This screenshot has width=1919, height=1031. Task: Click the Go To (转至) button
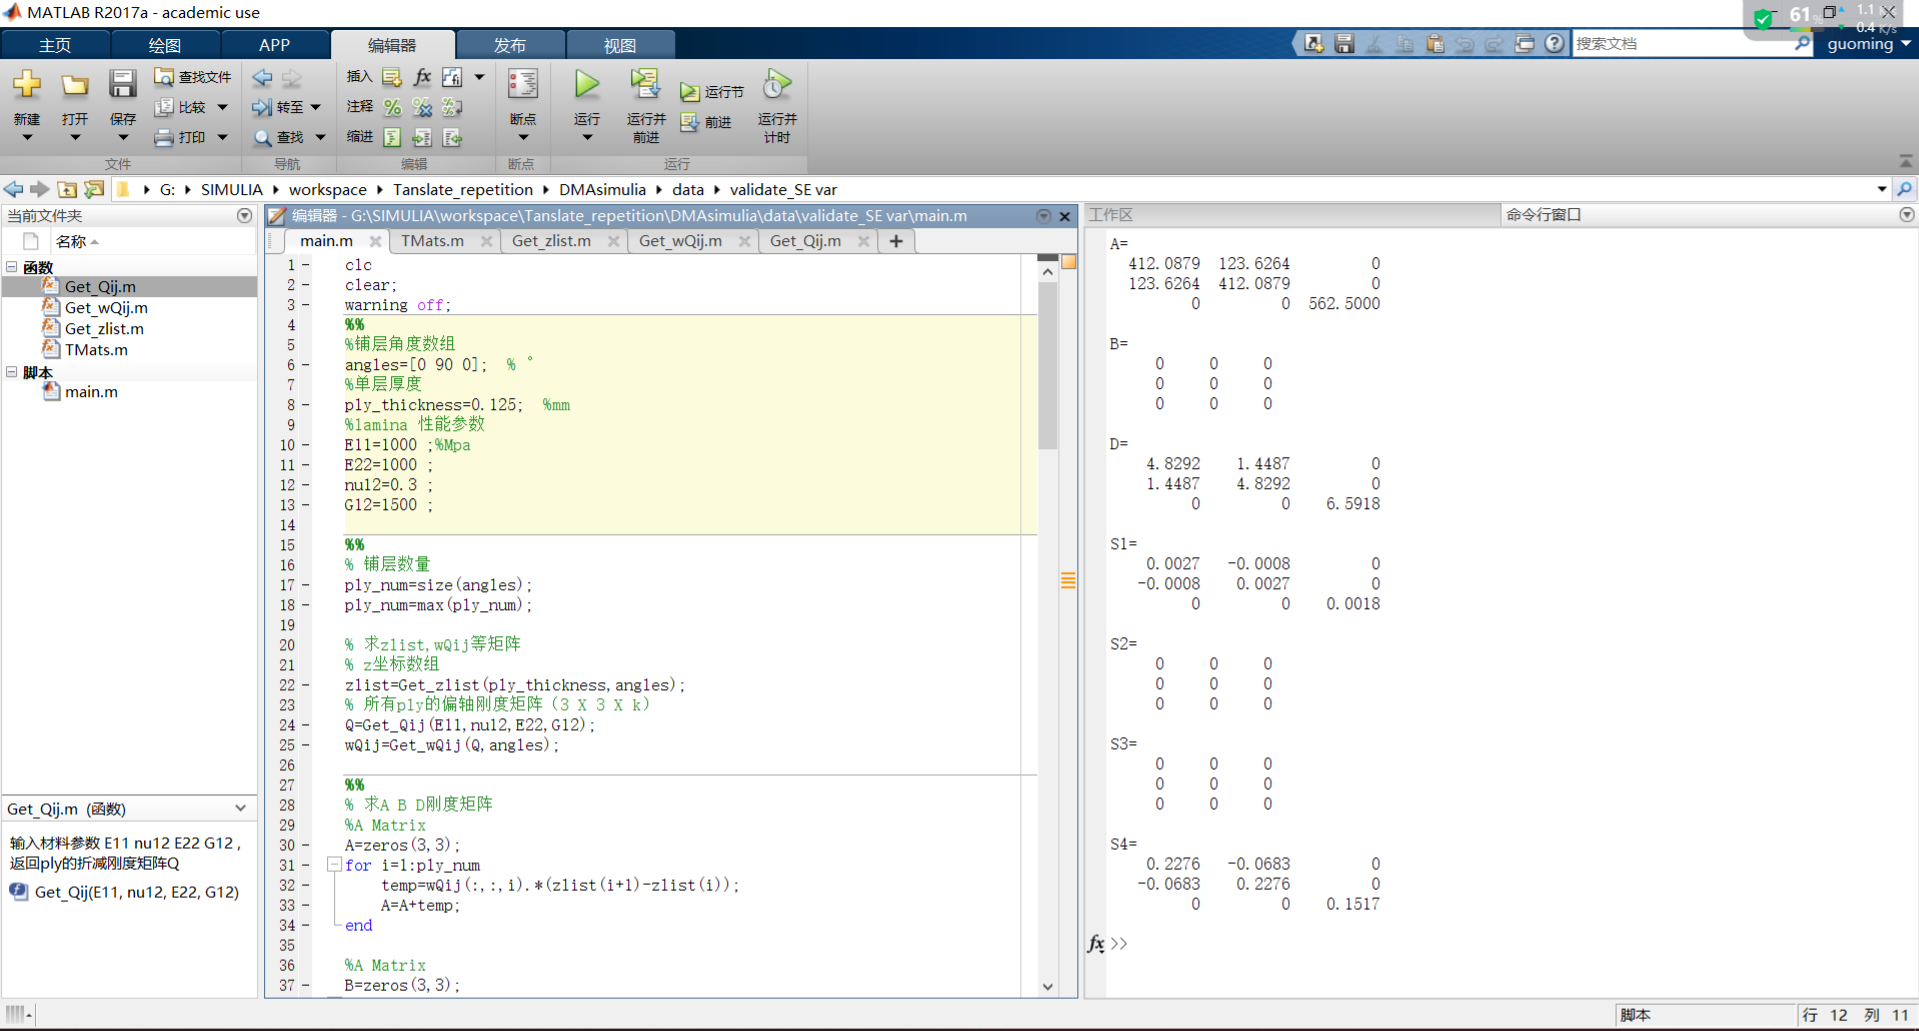278,107
